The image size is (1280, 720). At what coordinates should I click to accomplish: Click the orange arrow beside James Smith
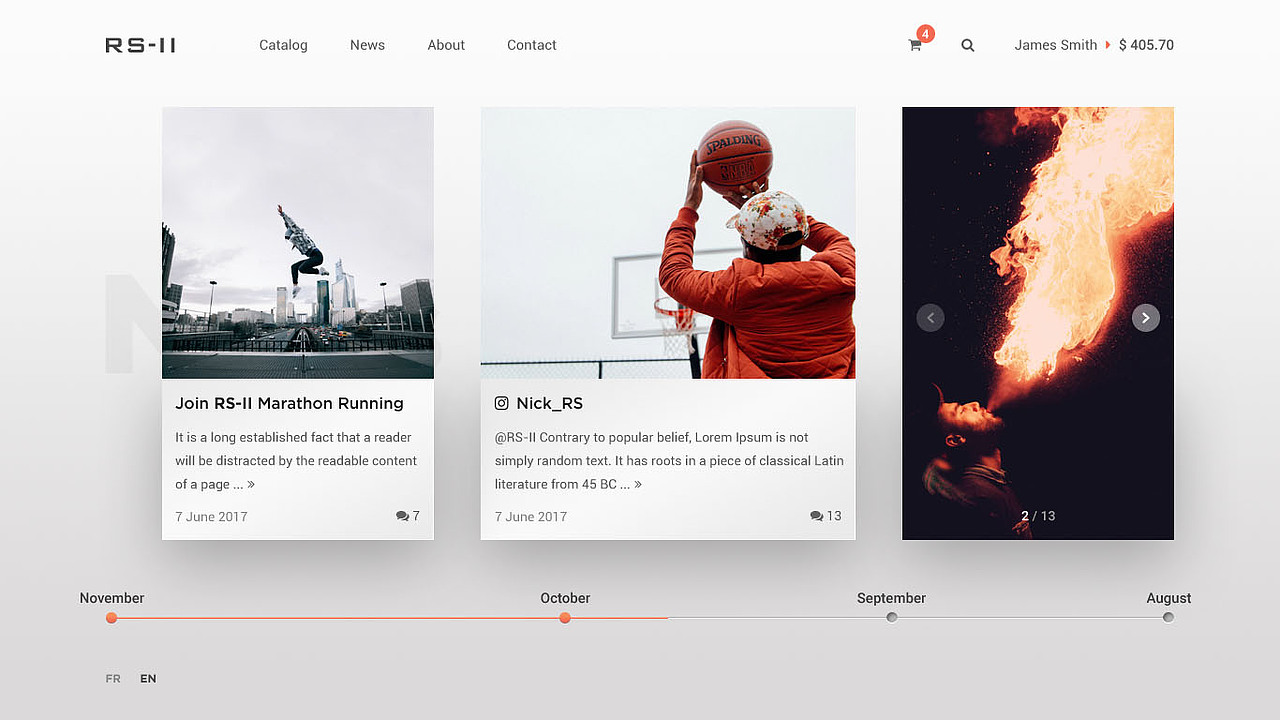[x=1108, y=45]
